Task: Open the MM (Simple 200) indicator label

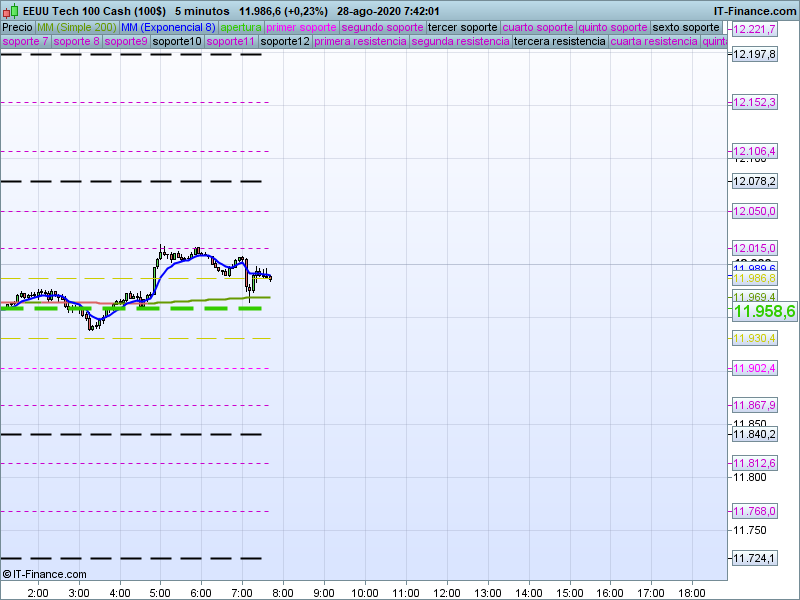Action: pyautogui.click(x=76, y=27)
